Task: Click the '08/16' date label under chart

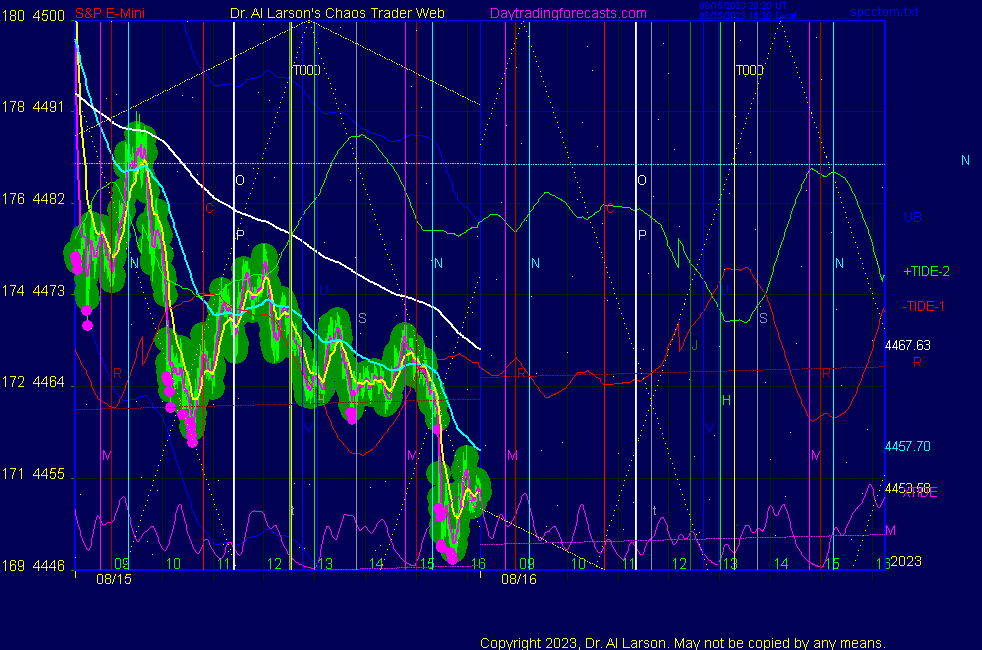Action: [519, 579]
